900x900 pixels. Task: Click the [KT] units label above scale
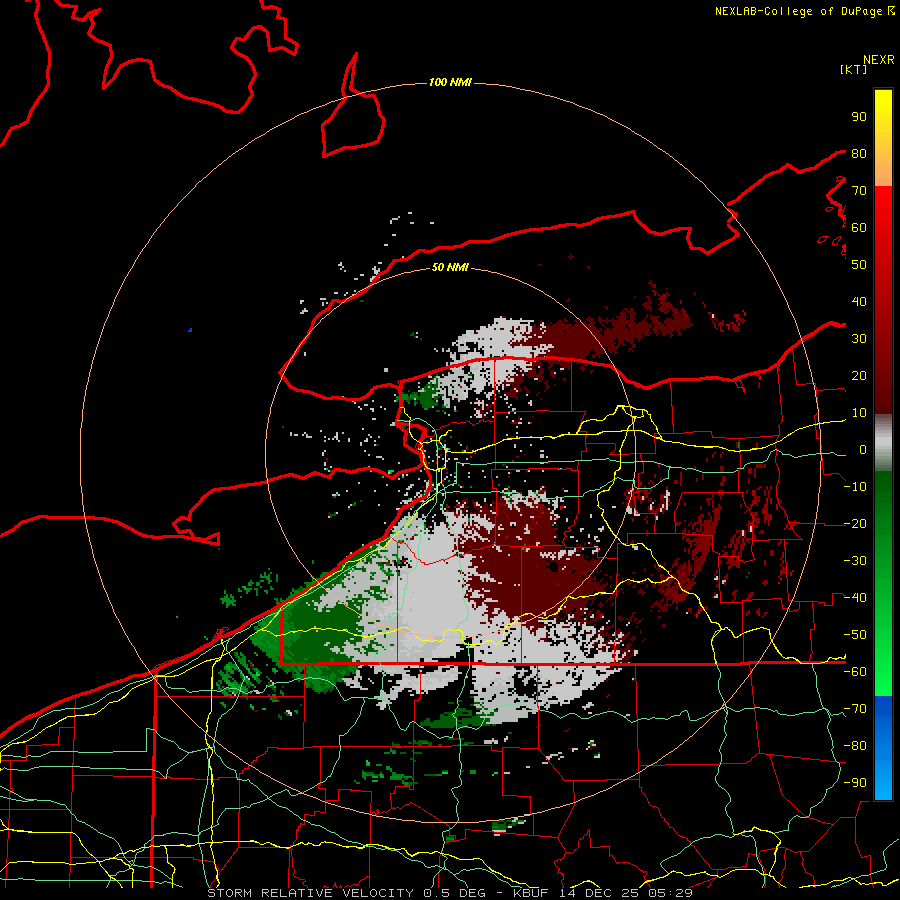coord(854,69)
